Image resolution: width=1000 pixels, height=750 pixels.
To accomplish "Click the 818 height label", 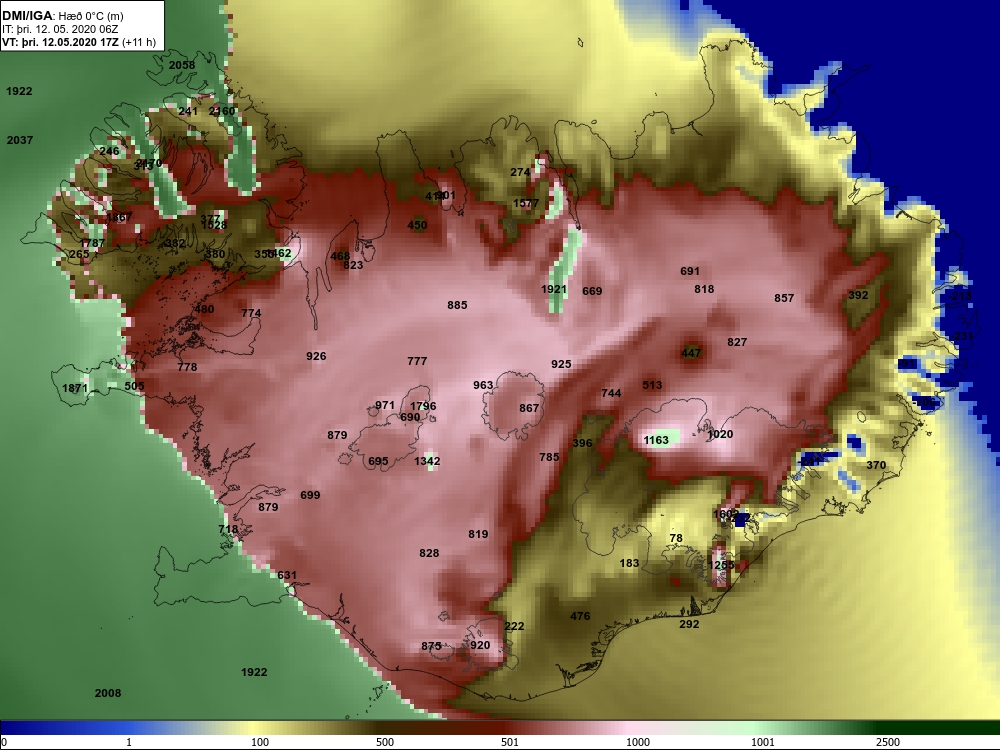I will (x=704, y=290).
